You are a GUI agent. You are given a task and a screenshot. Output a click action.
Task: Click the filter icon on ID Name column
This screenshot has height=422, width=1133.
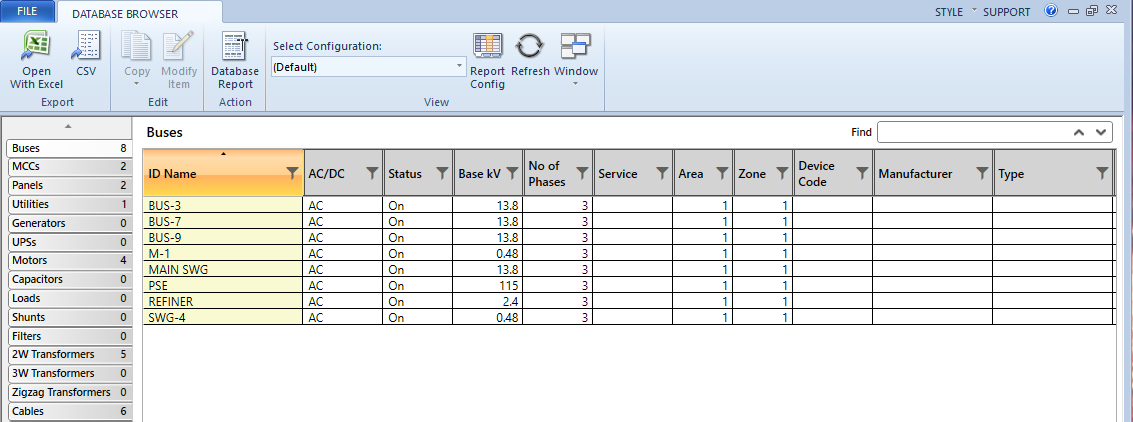point(292,174)
